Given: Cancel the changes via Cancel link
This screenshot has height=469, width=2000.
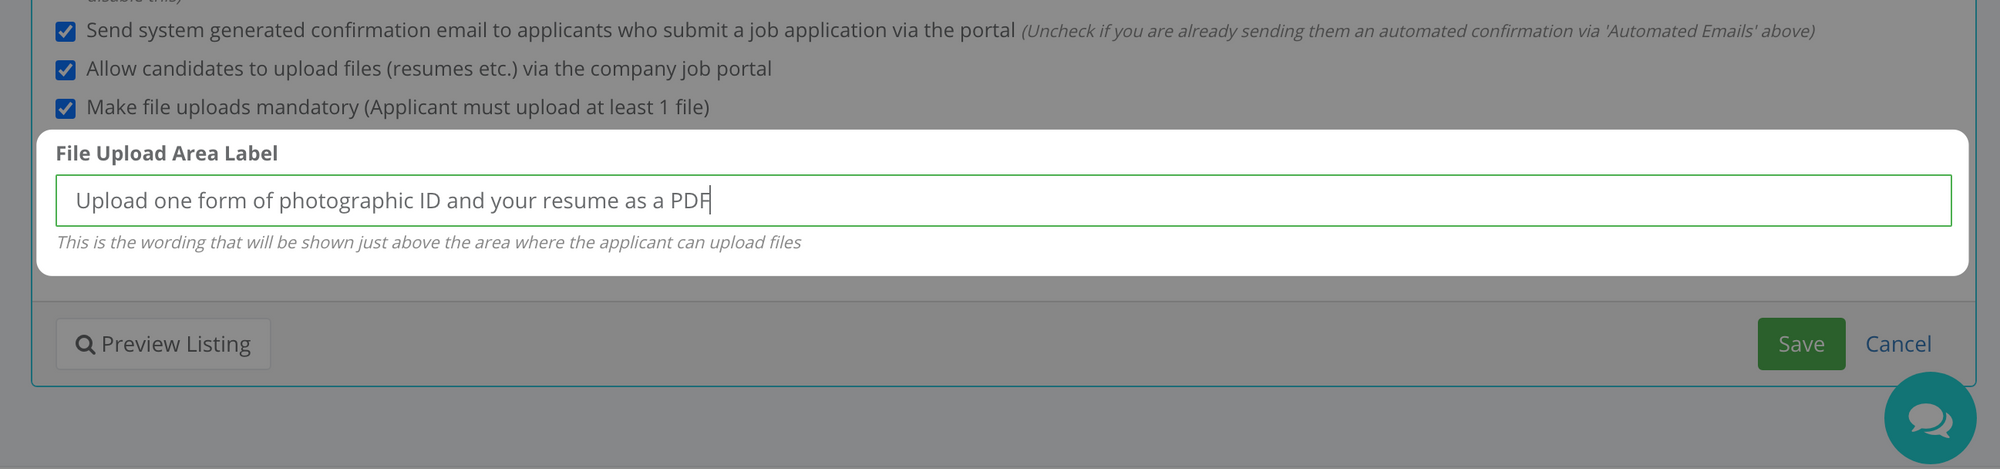Looking at the screenshot, I should (x=1898, y=344).
